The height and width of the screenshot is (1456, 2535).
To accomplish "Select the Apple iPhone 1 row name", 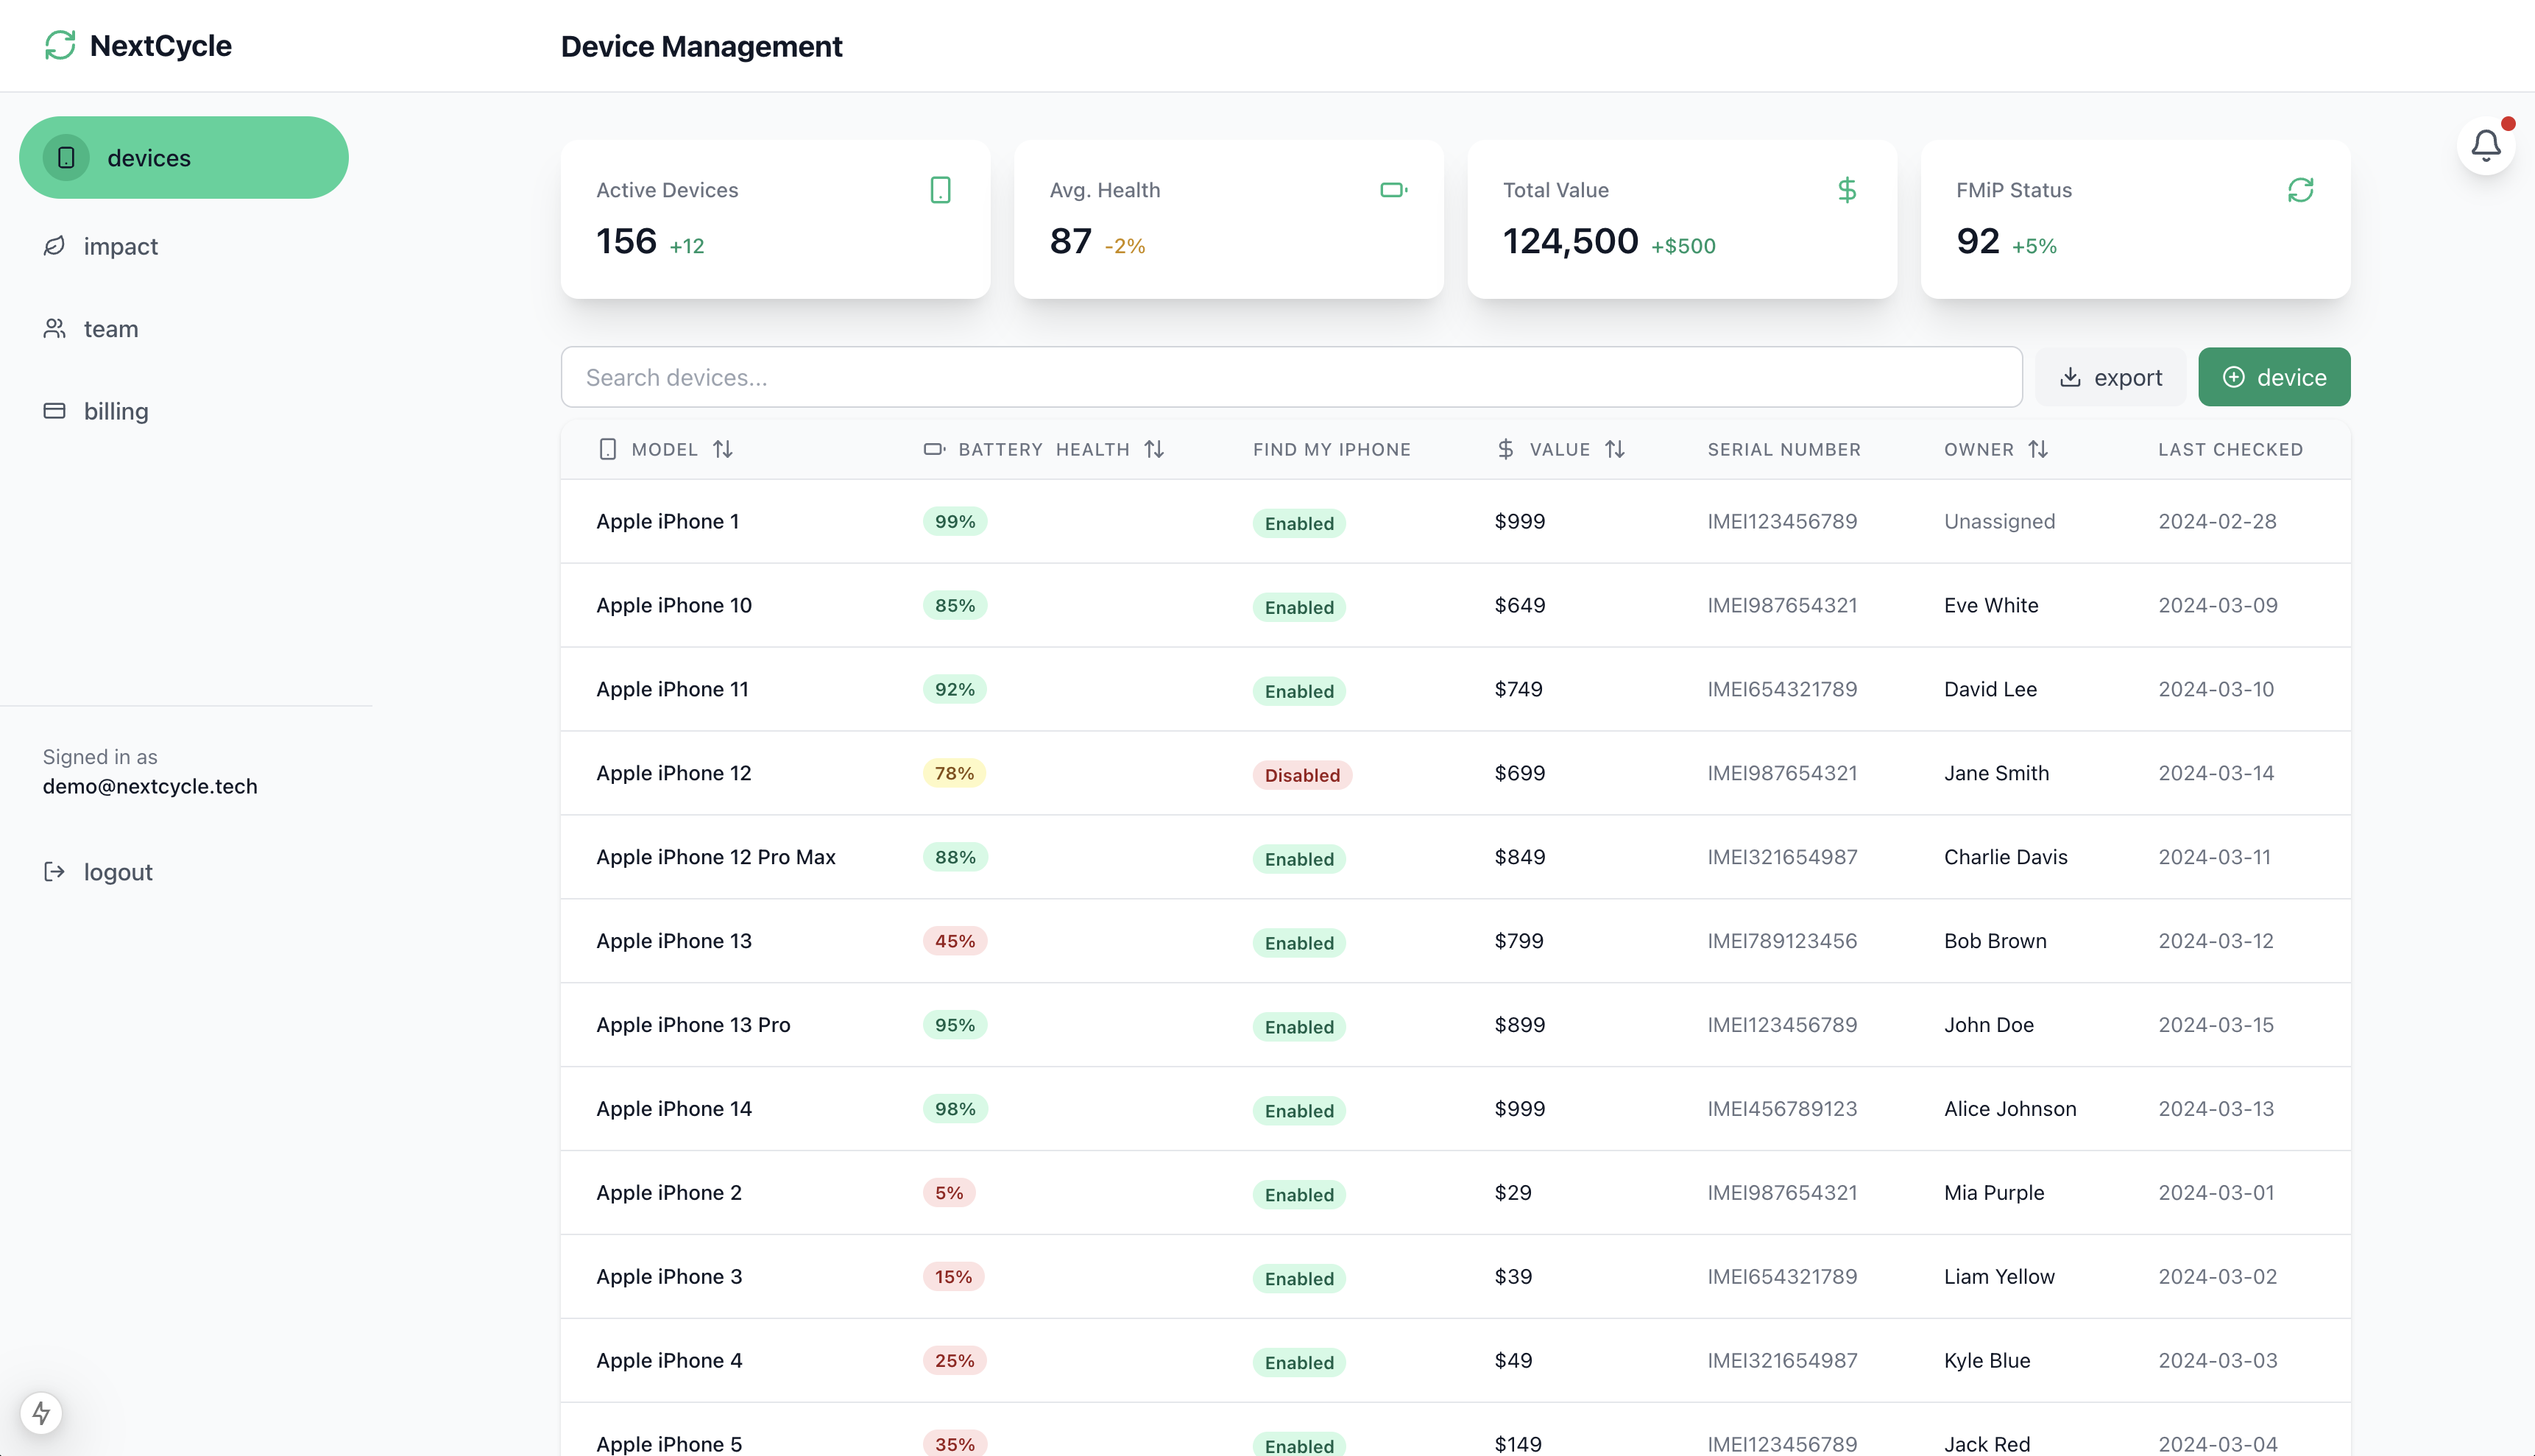I will pyautogui.click(x=667, y=521).
